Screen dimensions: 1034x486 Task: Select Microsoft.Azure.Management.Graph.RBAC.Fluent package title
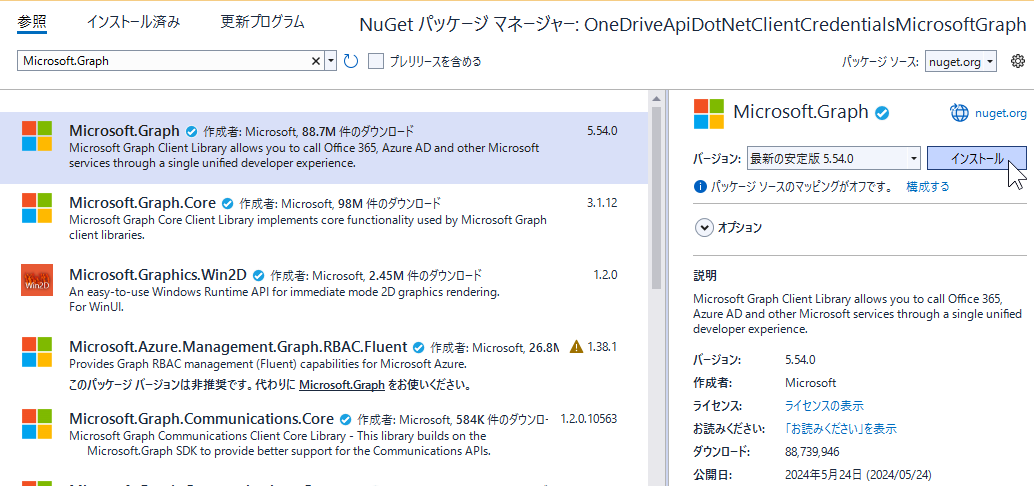coord(238,347)
